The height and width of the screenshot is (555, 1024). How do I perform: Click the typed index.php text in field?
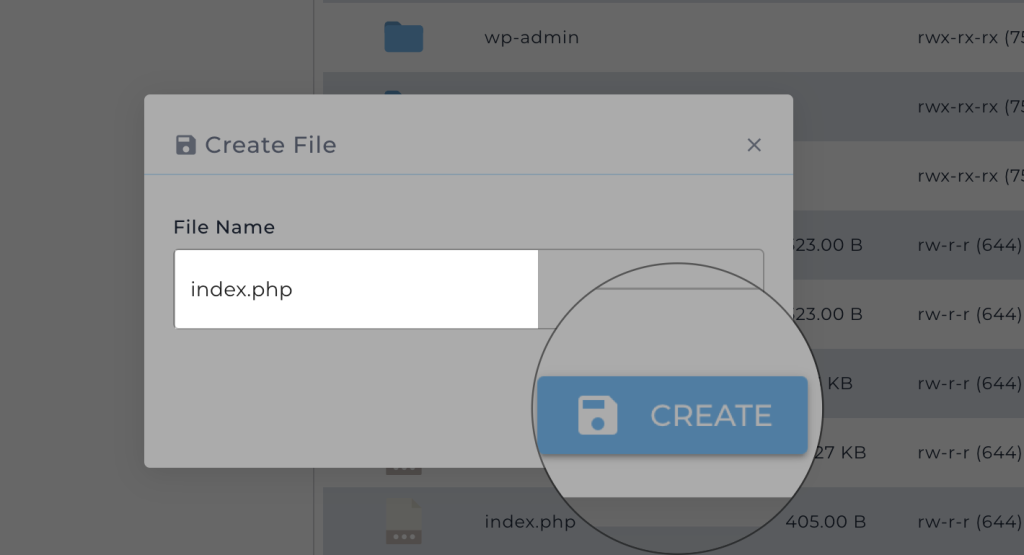[241, 290]
